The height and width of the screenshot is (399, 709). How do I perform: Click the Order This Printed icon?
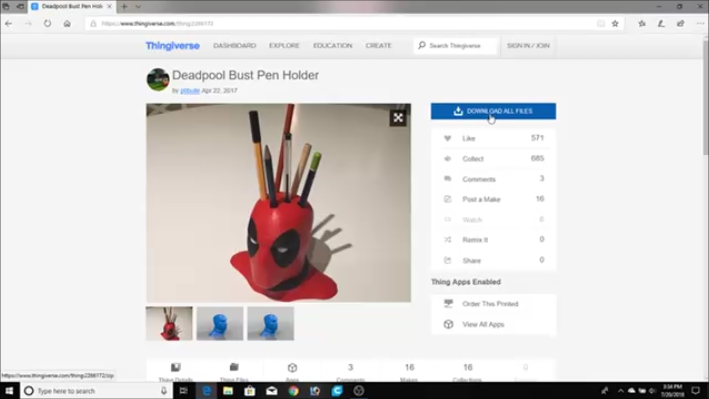[x=448, y=304]
